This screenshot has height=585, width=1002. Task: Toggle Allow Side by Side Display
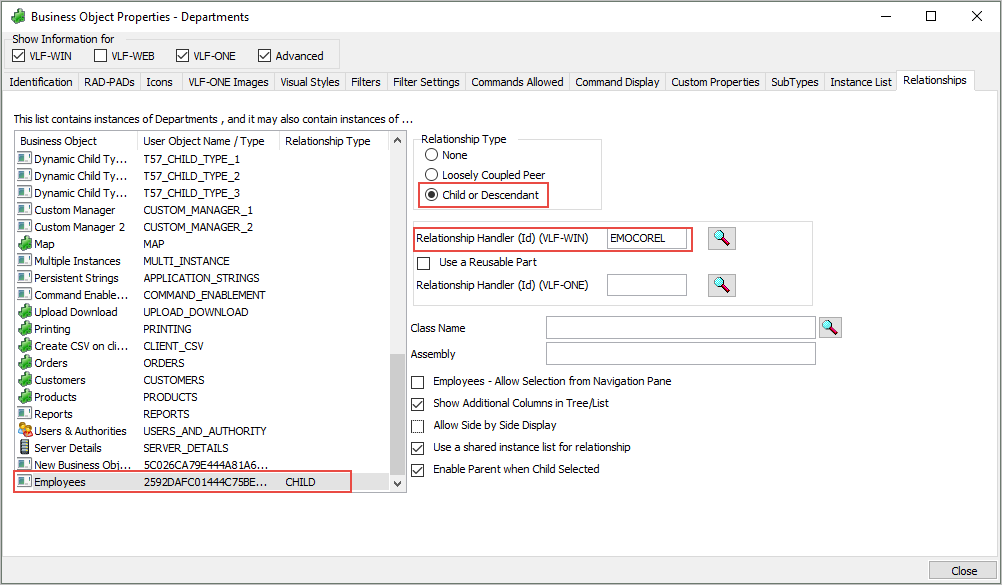418,425
